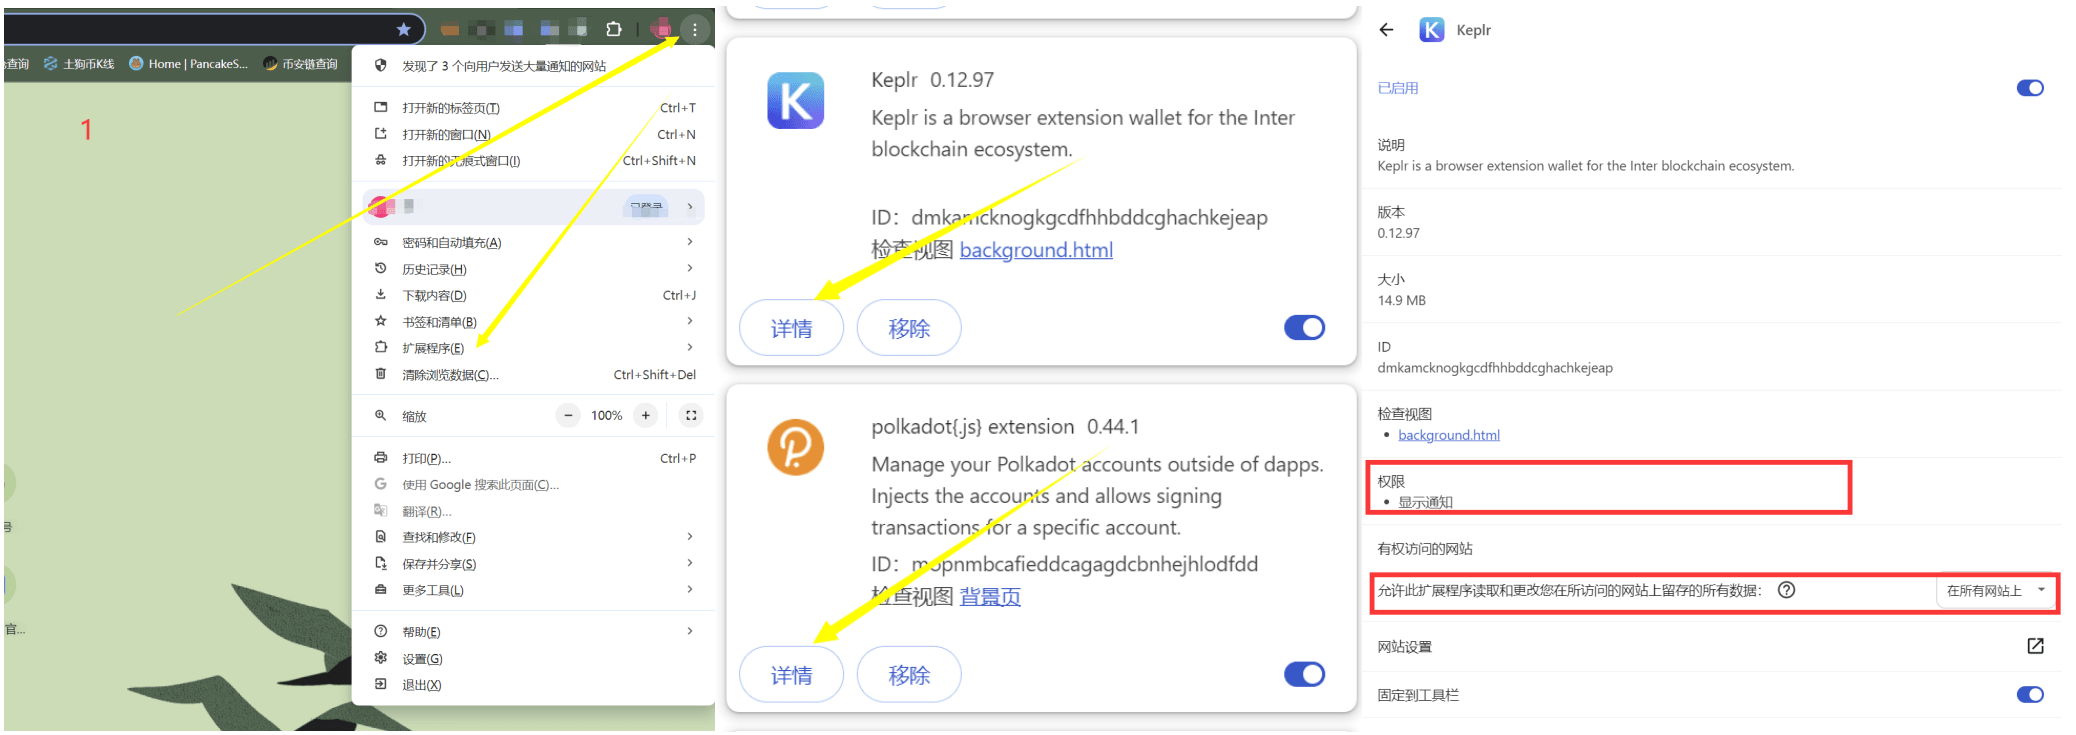Open the Home | PancakeS... bookmark

(189, 63)
